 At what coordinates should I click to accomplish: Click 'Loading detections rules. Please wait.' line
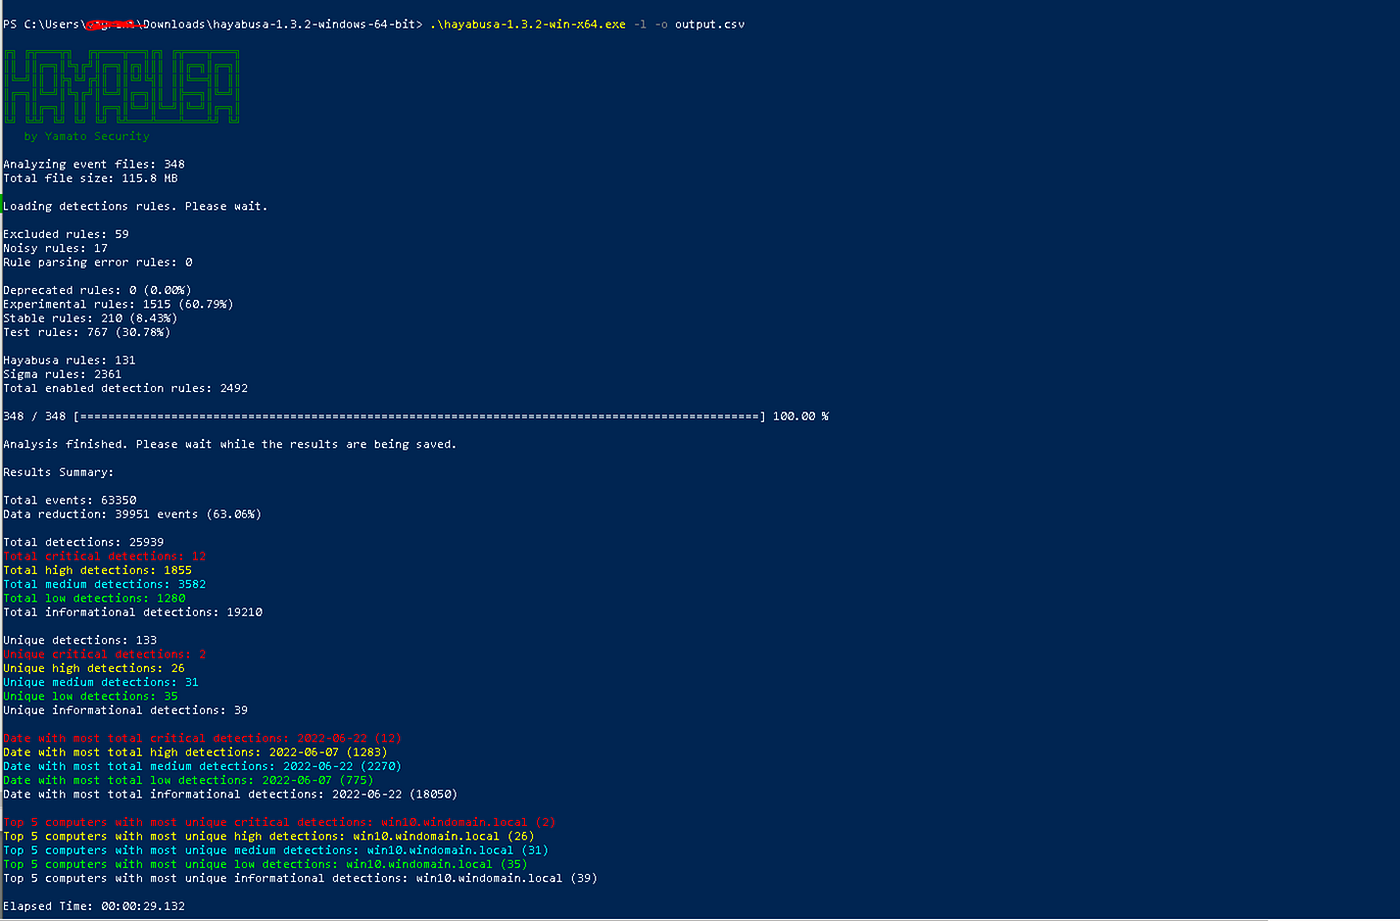(x=135, y=206)
